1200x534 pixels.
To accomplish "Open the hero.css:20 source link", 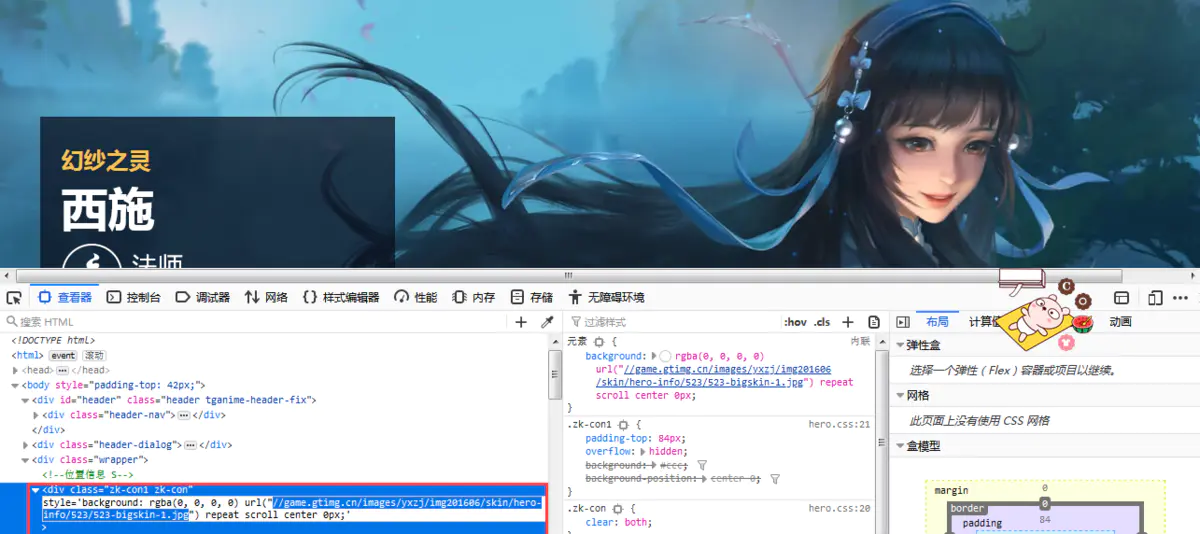I will point(839,509).
